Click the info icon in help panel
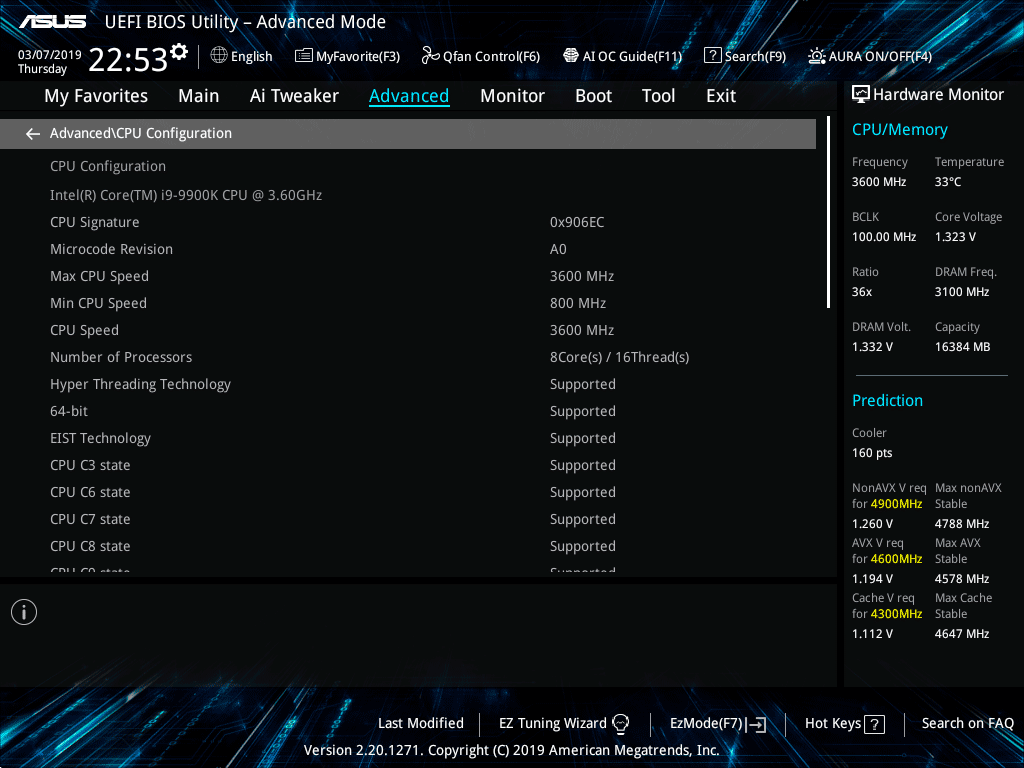This screenshot has height=768, width=1024. point(24,612)
